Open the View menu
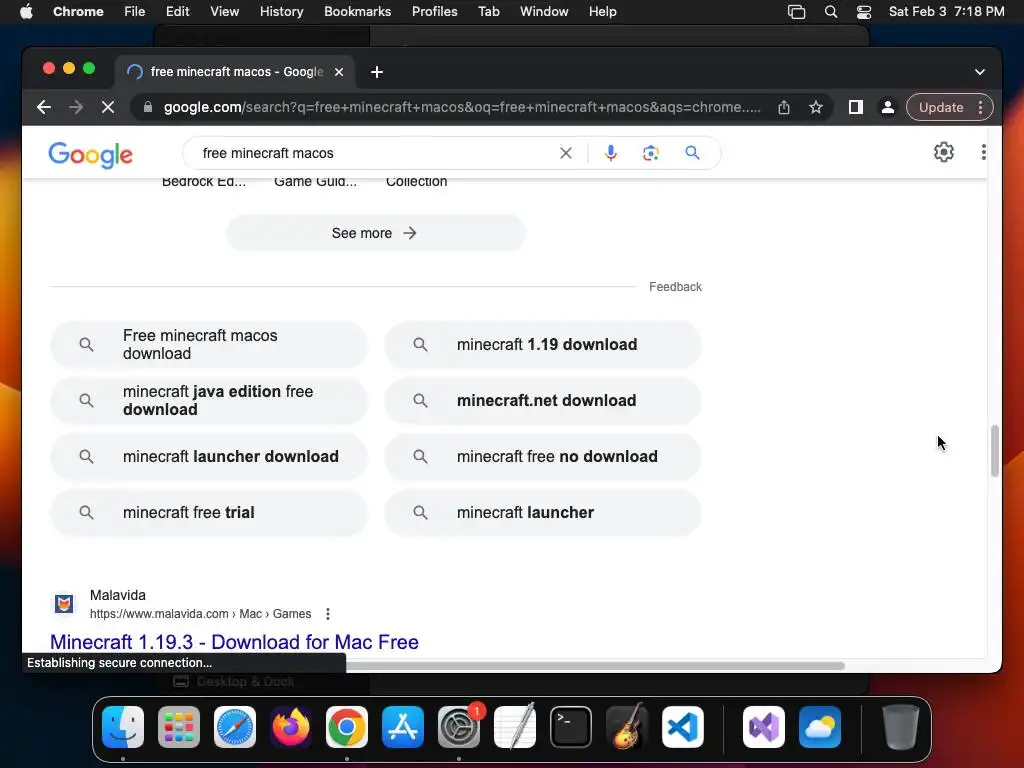The image size is (1024, 768). 225,12
